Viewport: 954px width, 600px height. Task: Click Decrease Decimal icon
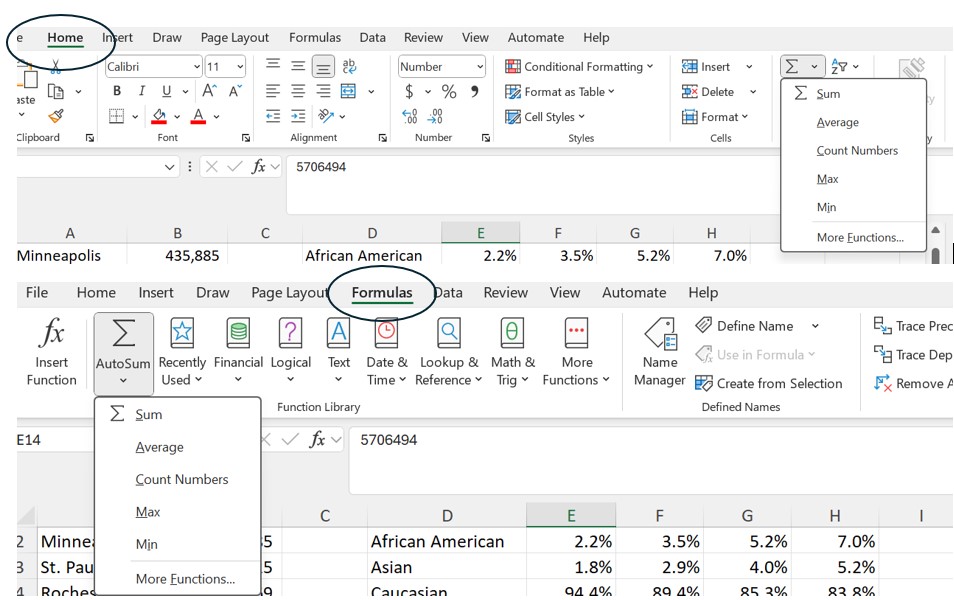(436, 116)
